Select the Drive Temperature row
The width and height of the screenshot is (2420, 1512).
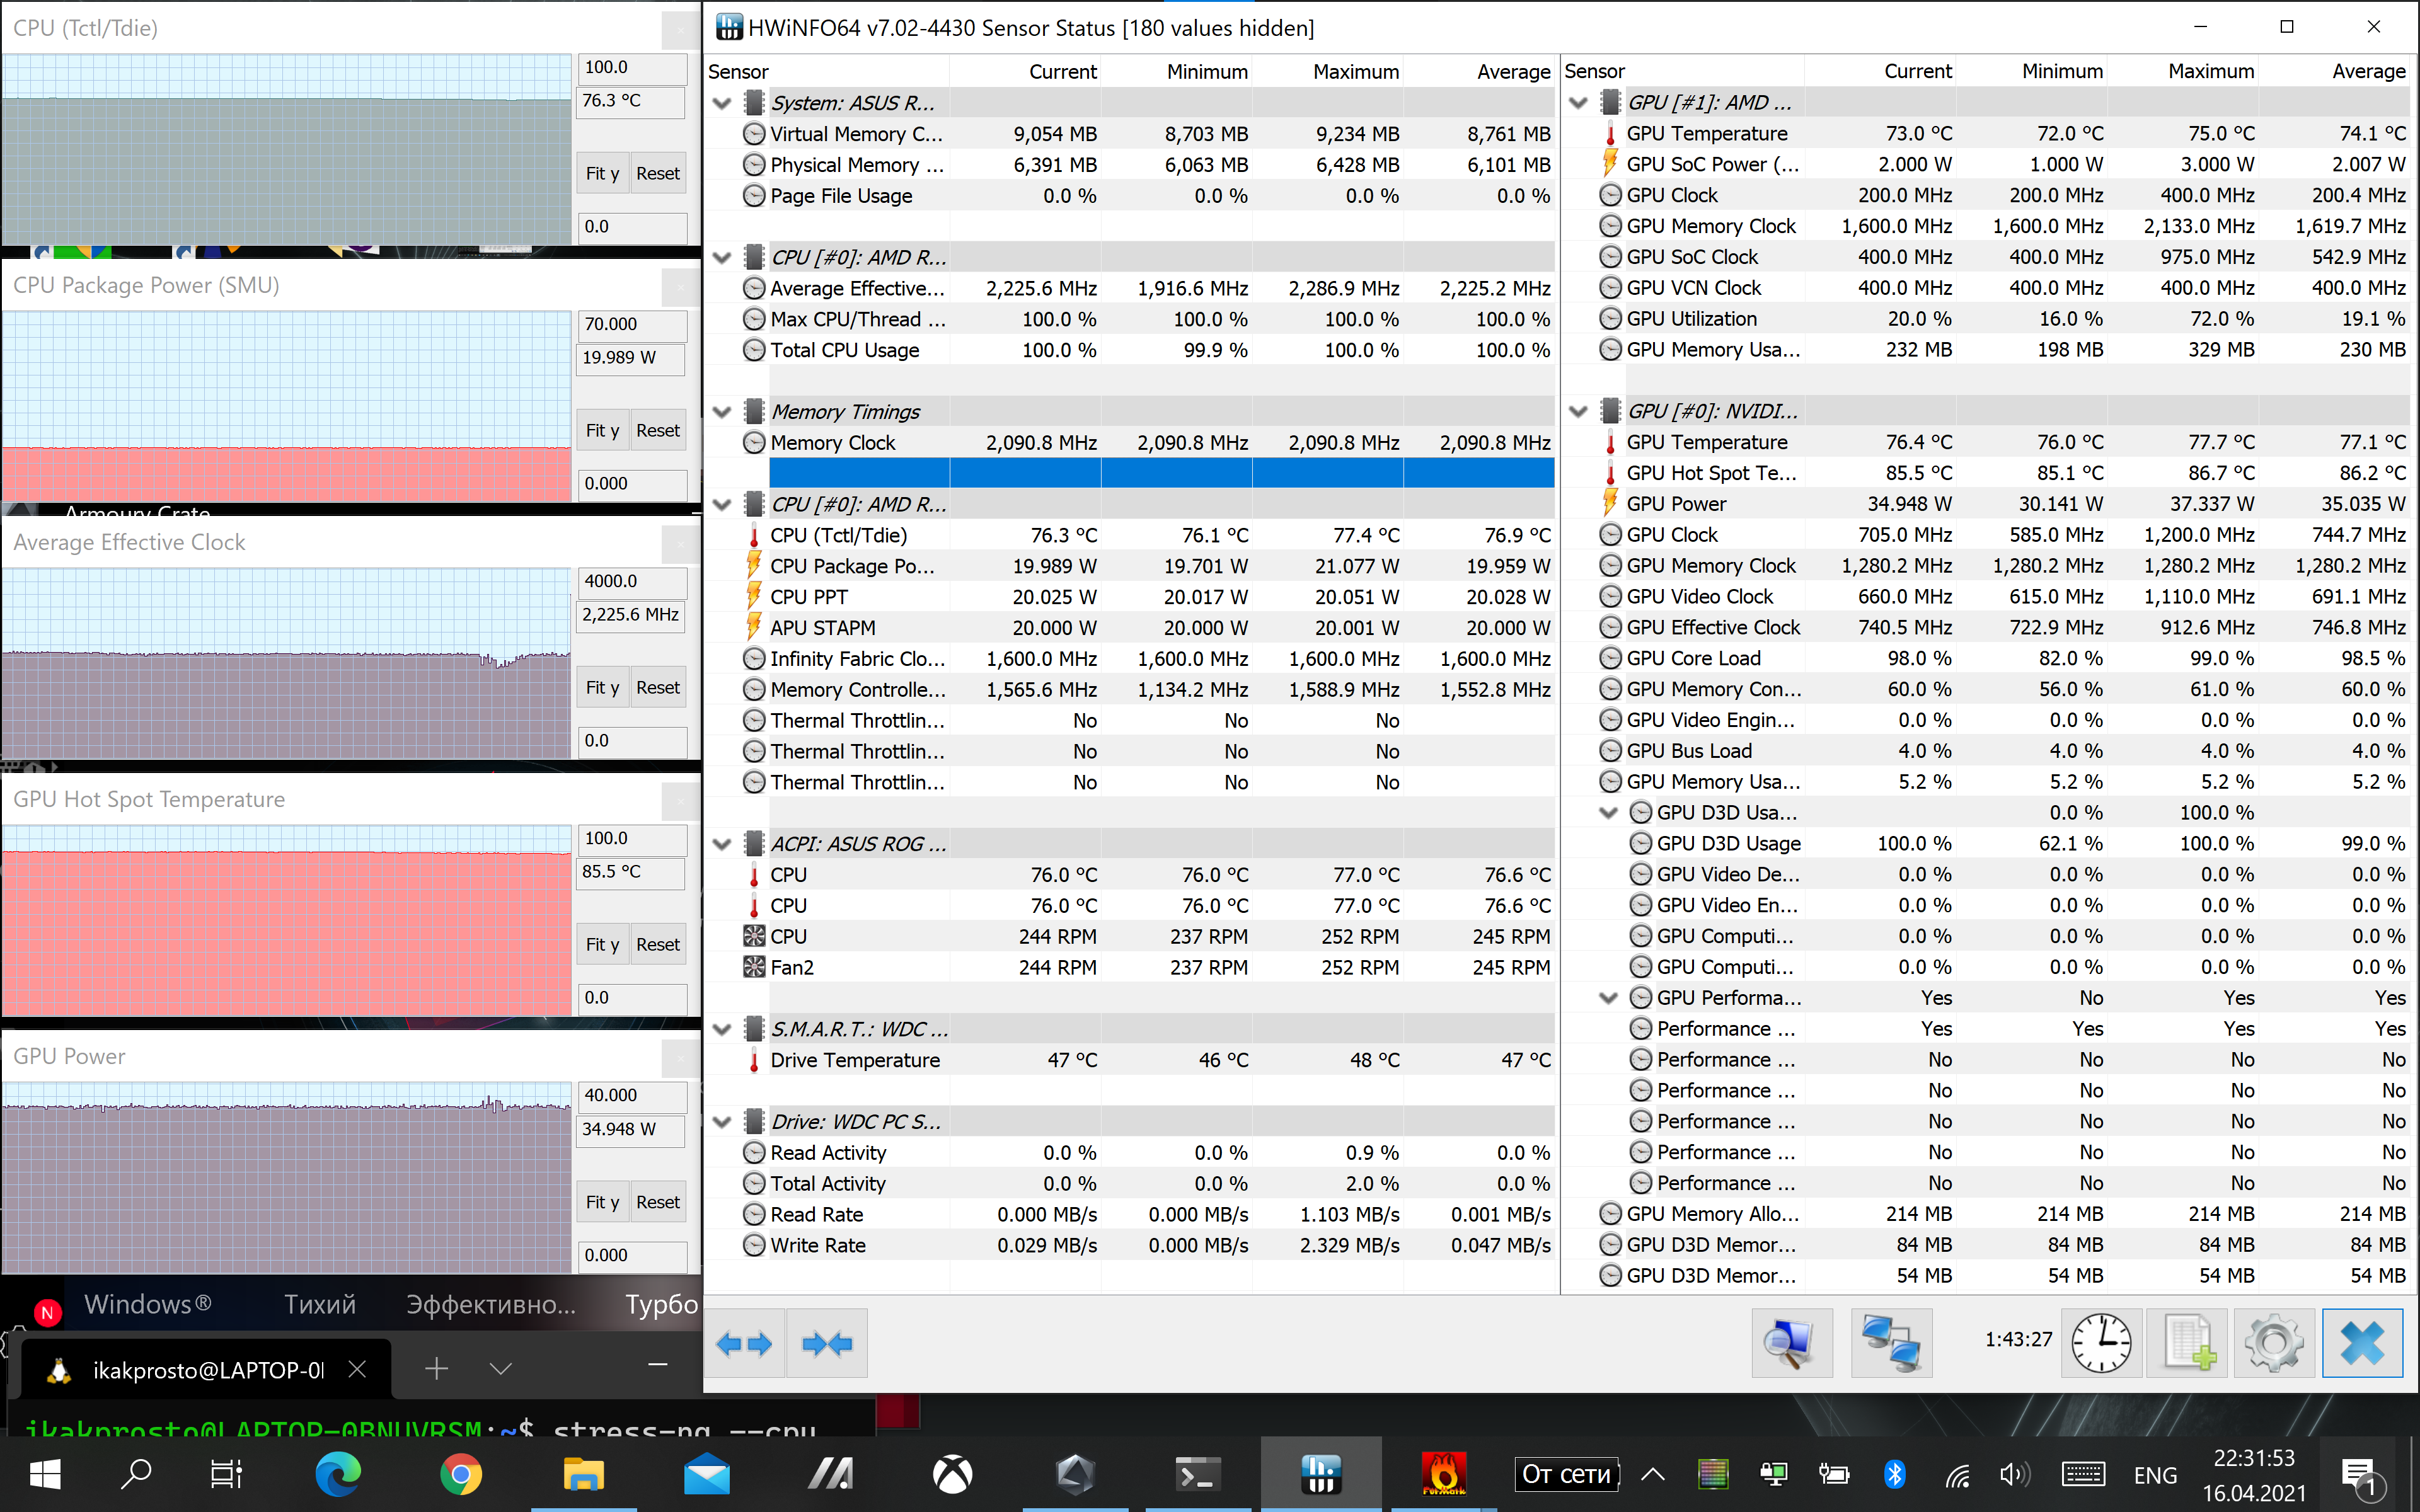point(1130,1060)
